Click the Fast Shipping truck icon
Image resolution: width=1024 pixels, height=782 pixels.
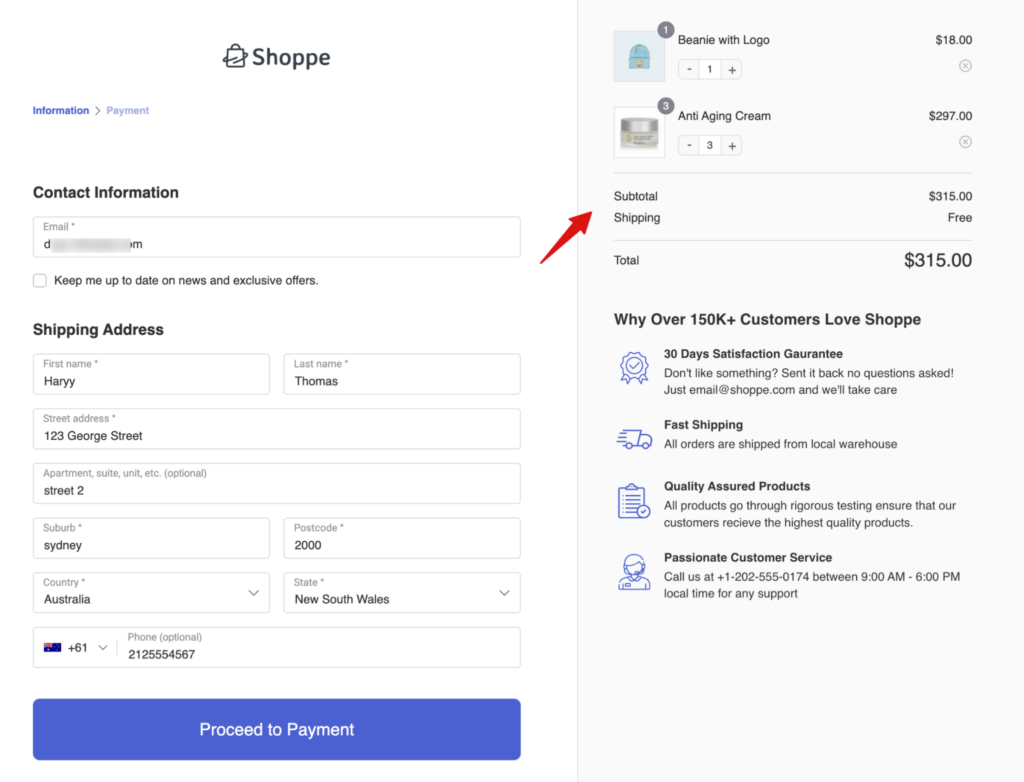pos(634,438)
